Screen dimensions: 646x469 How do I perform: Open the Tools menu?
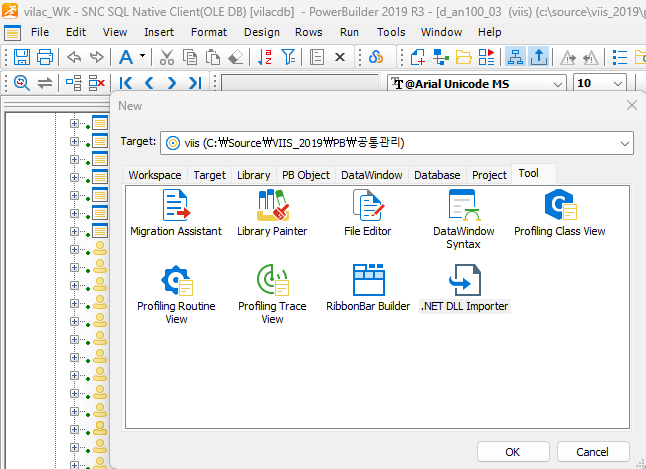(x=391, y=32)
